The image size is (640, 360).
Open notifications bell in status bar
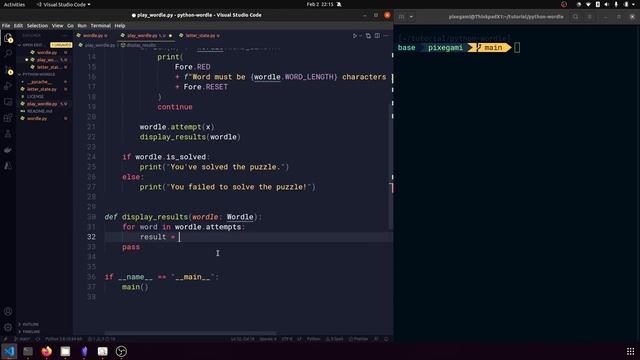click(x=386, y=339)
